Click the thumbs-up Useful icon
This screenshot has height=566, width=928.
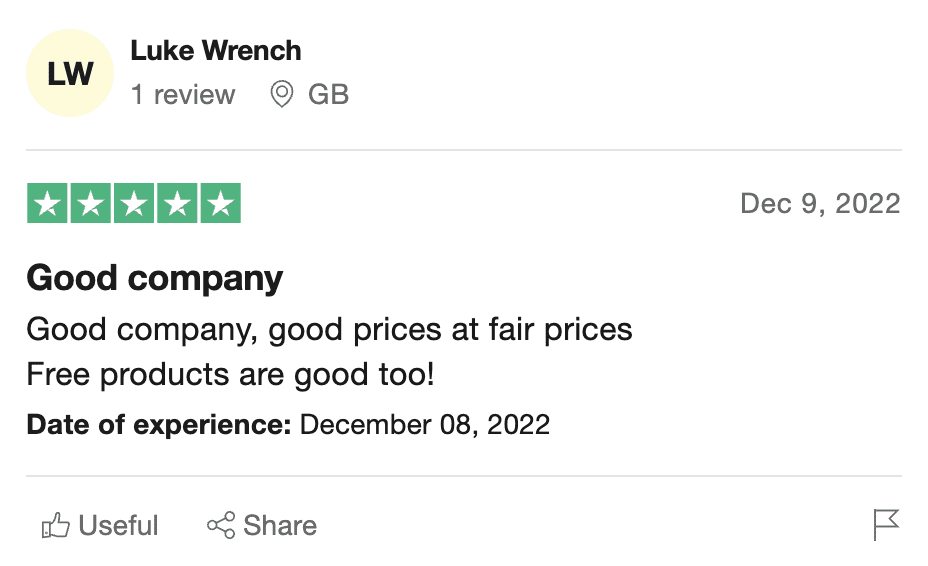[56, 525]
